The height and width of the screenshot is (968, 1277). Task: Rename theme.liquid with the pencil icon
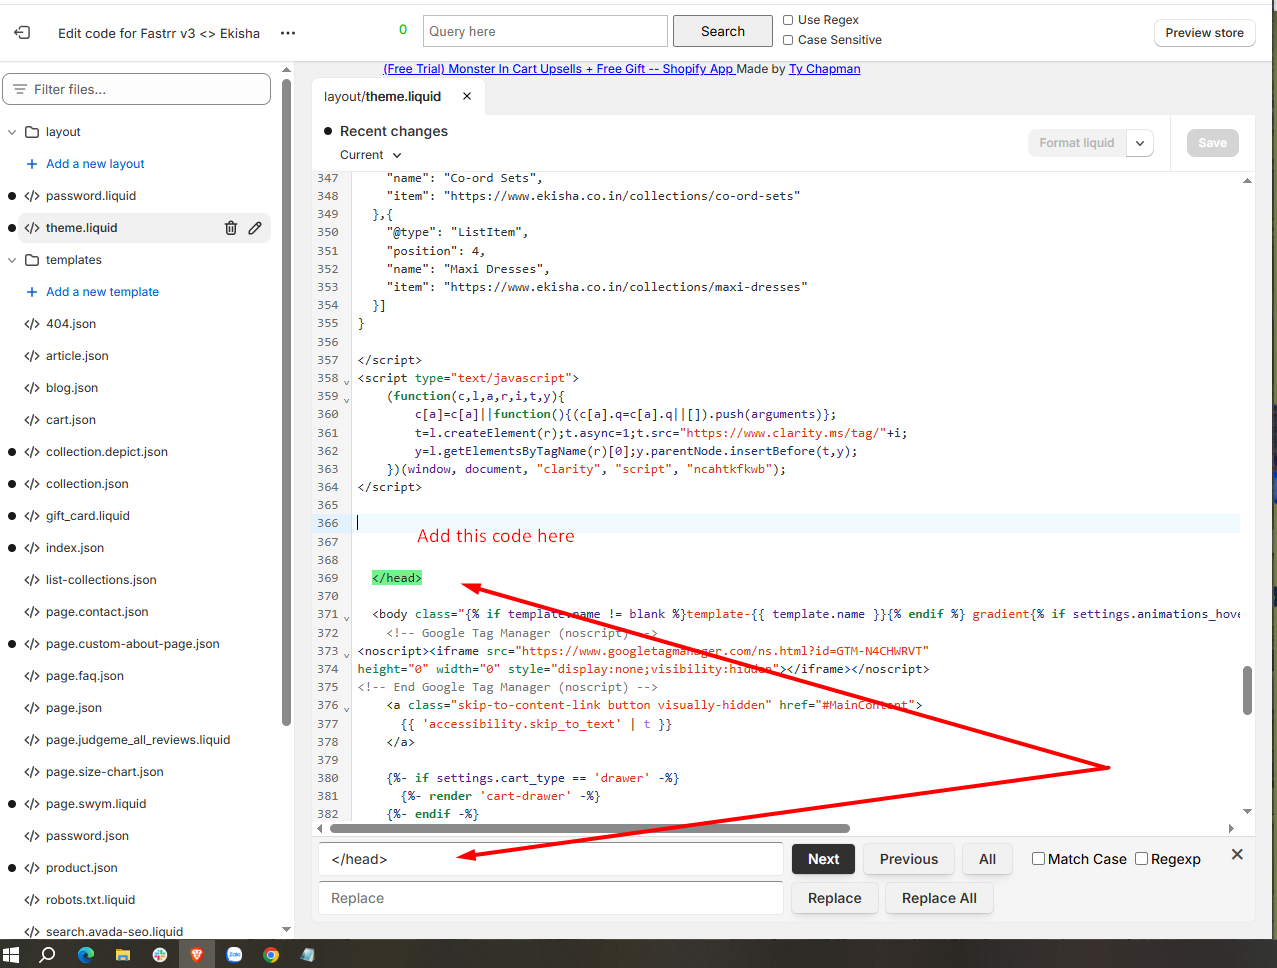255,228
